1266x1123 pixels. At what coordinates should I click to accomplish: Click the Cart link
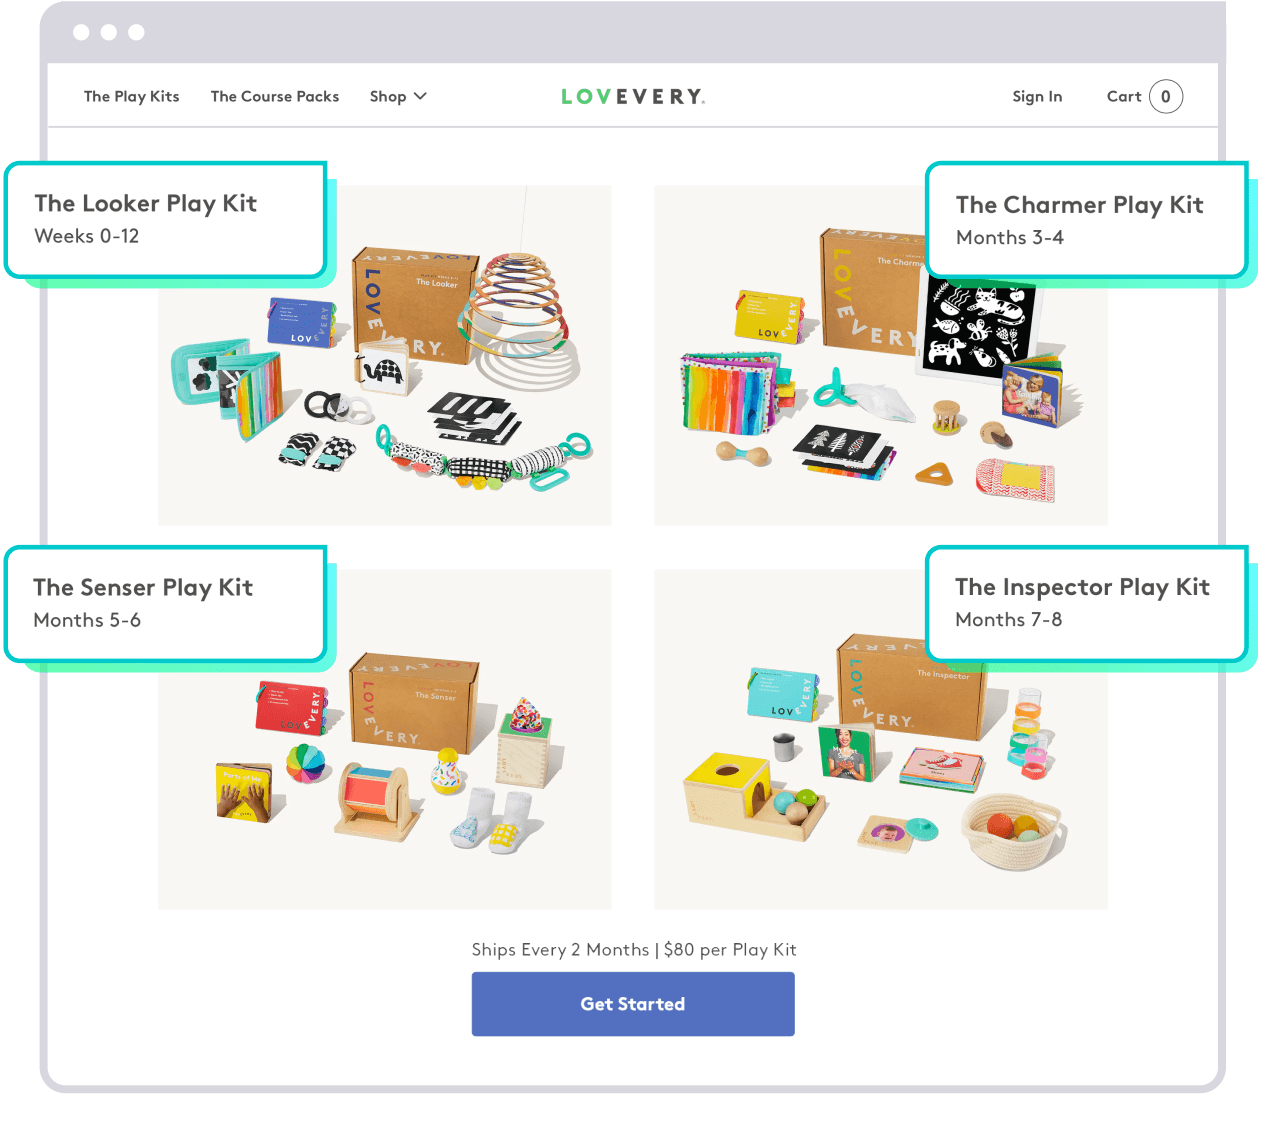1124,97
